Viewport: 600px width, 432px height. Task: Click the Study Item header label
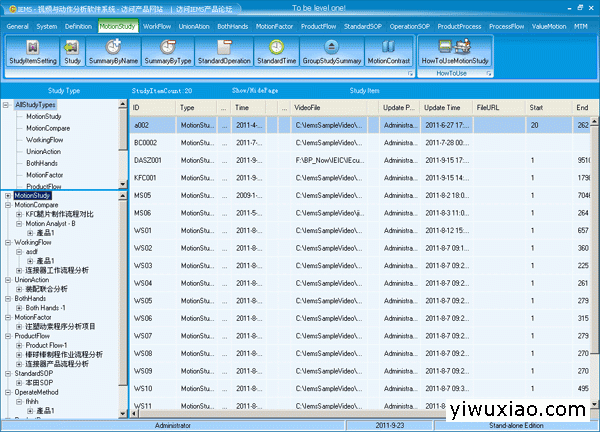coord(364,91)
